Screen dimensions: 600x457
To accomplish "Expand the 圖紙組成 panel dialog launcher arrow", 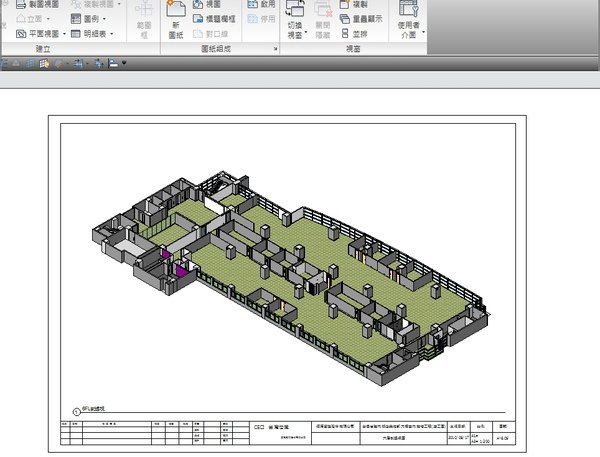I will (276, 49).
